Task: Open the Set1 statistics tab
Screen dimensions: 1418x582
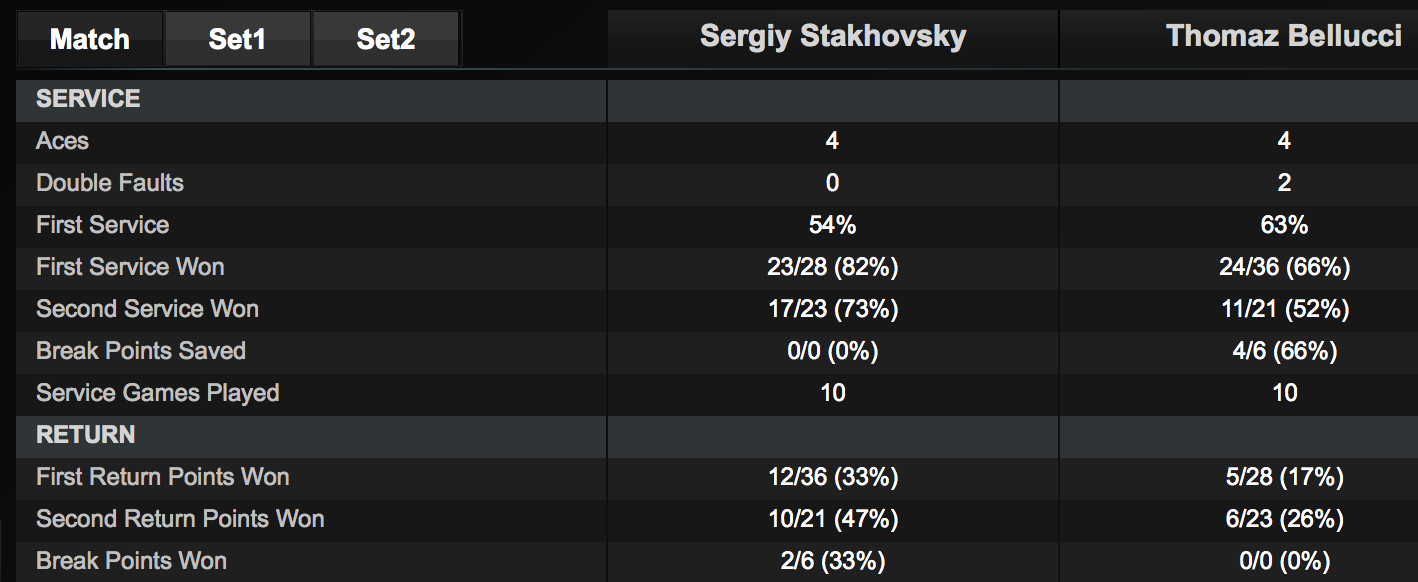Action: [x=237, y=39]
